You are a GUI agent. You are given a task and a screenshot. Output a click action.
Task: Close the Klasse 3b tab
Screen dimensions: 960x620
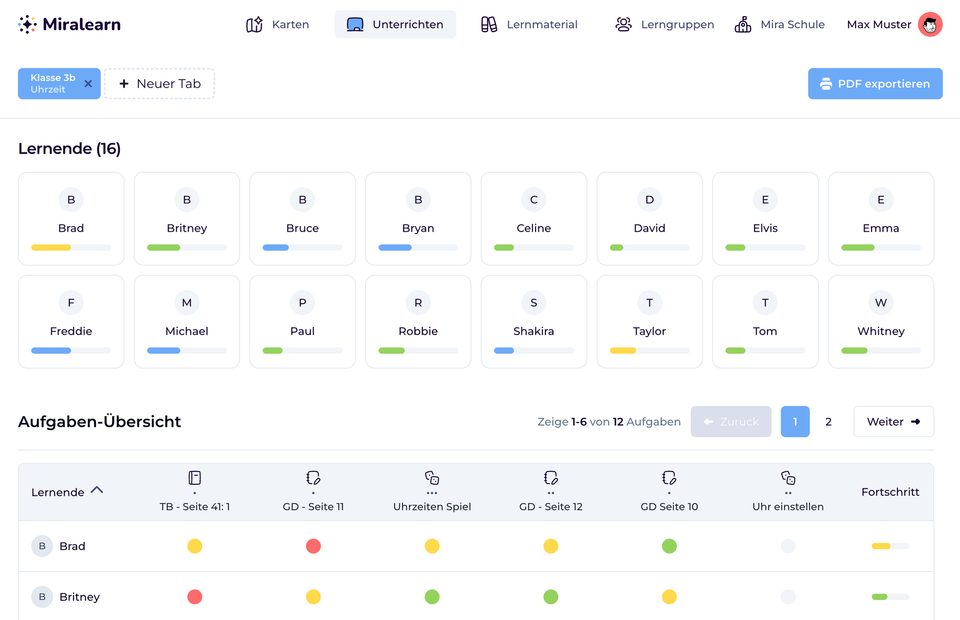tap(88, 84)
